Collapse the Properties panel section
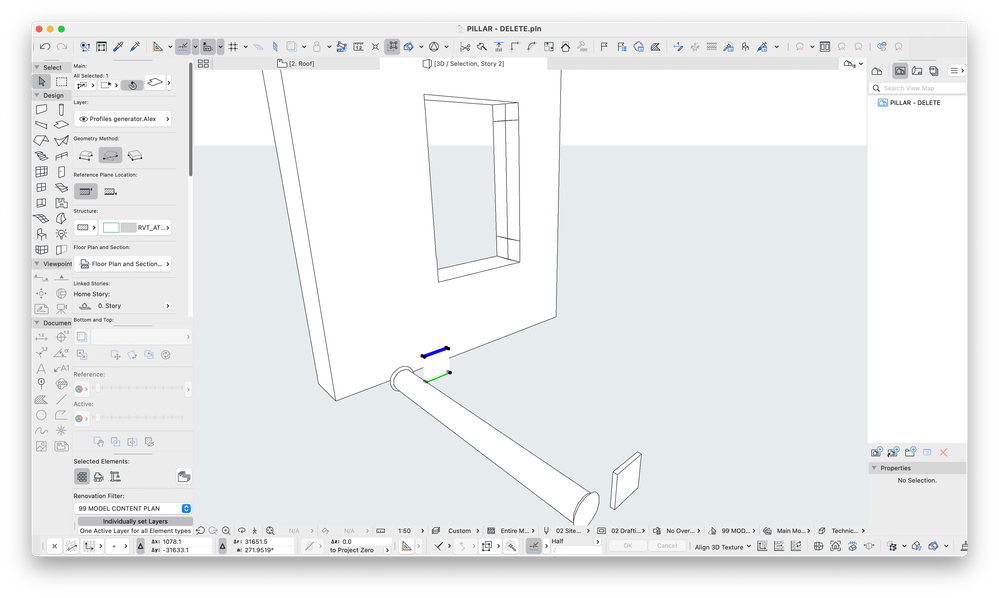 [x=874, y=467]
